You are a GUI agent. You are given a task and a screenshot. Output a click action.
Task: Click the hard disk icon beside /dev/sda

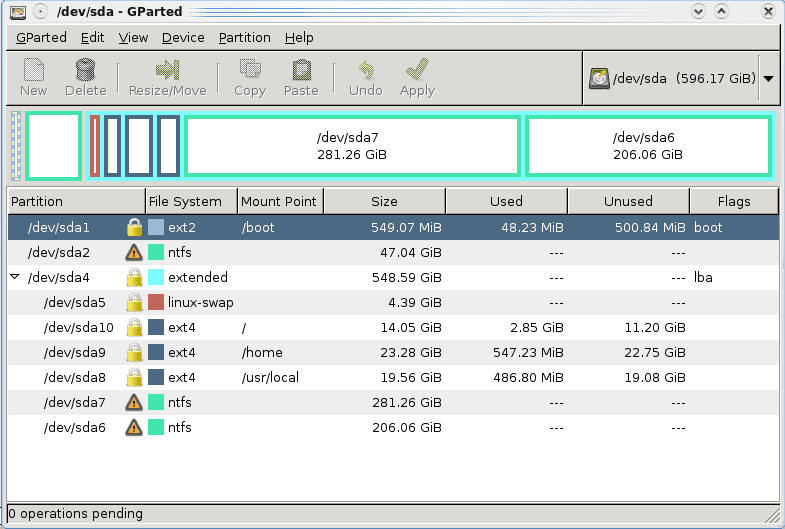pos(599,79)
